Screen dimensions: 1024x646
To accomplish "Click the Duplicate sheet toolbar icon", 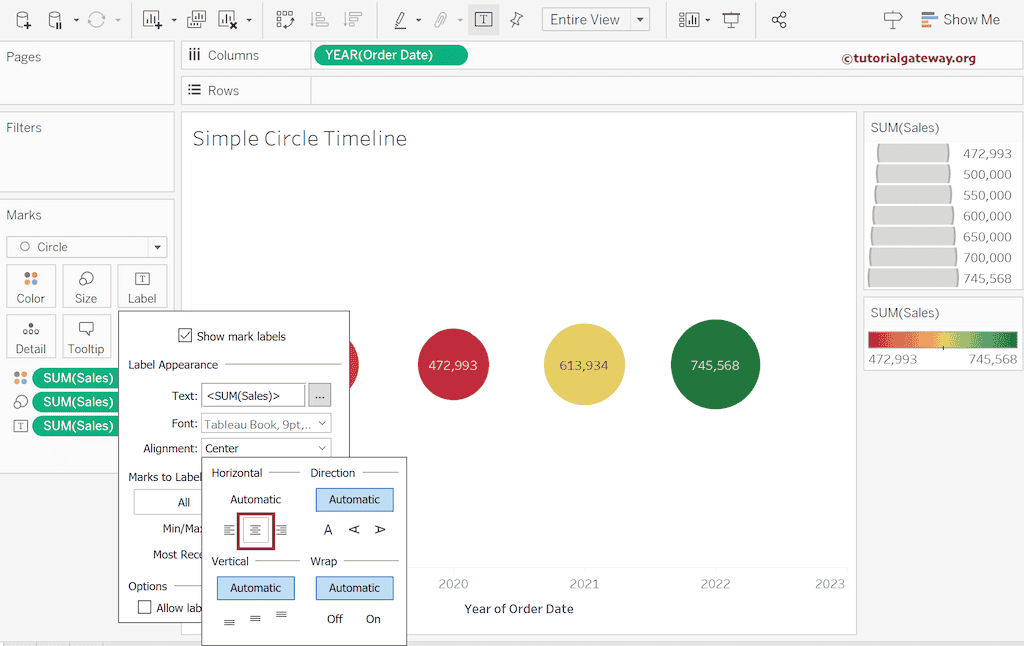I will (196, 20).
